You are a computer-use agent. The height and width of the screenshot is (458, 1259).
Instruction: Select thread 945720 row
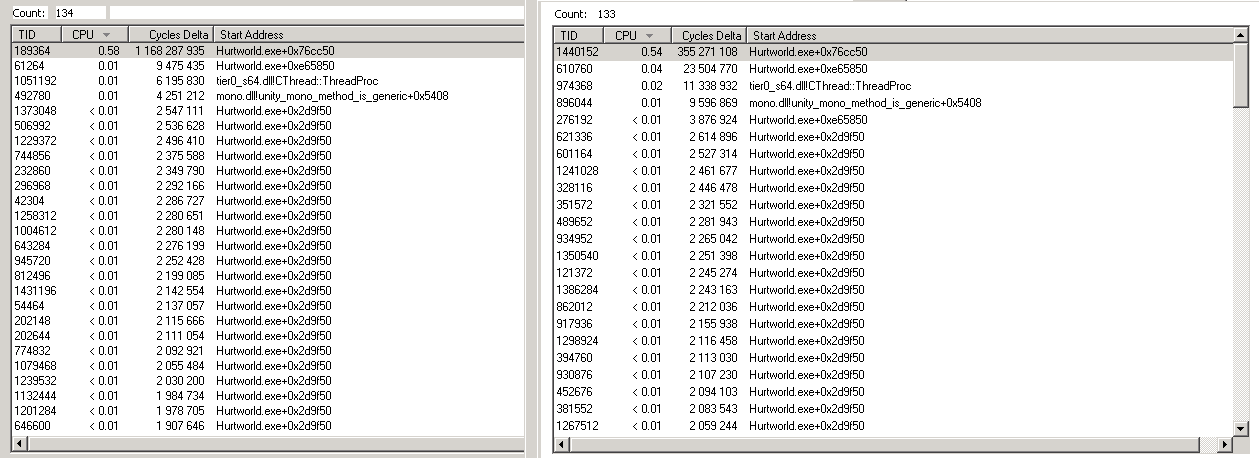(269, 260)
